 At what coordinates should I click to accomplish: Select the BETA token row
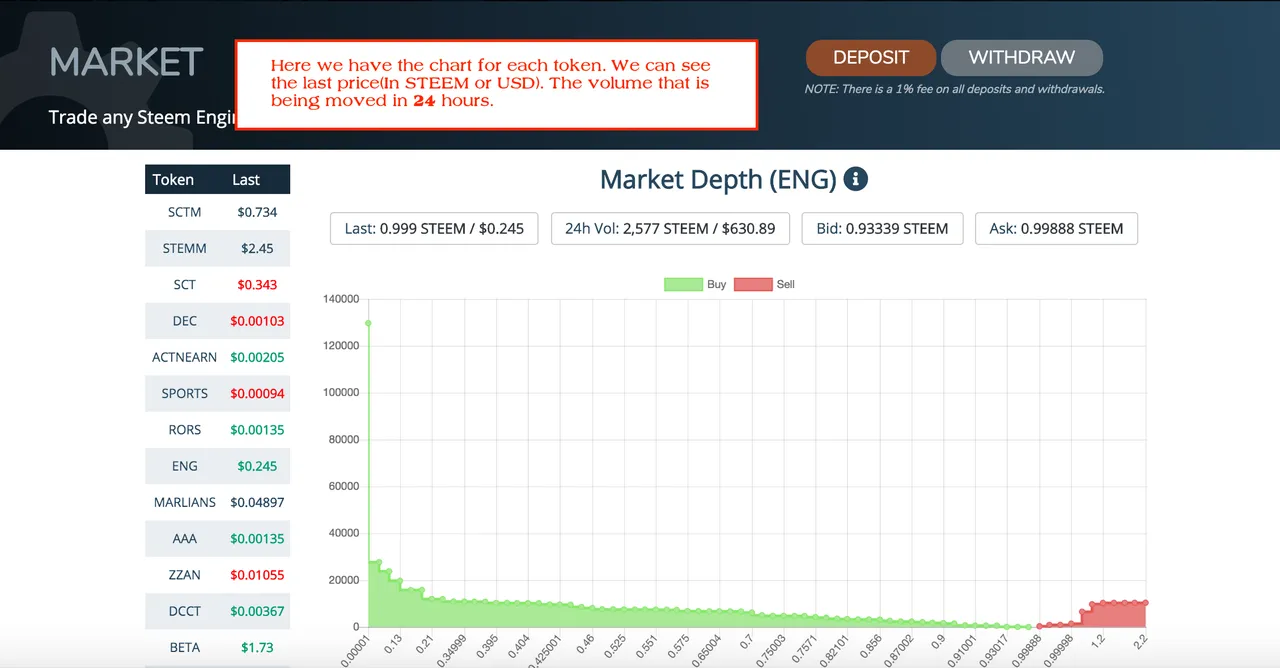tap(217, 647)
